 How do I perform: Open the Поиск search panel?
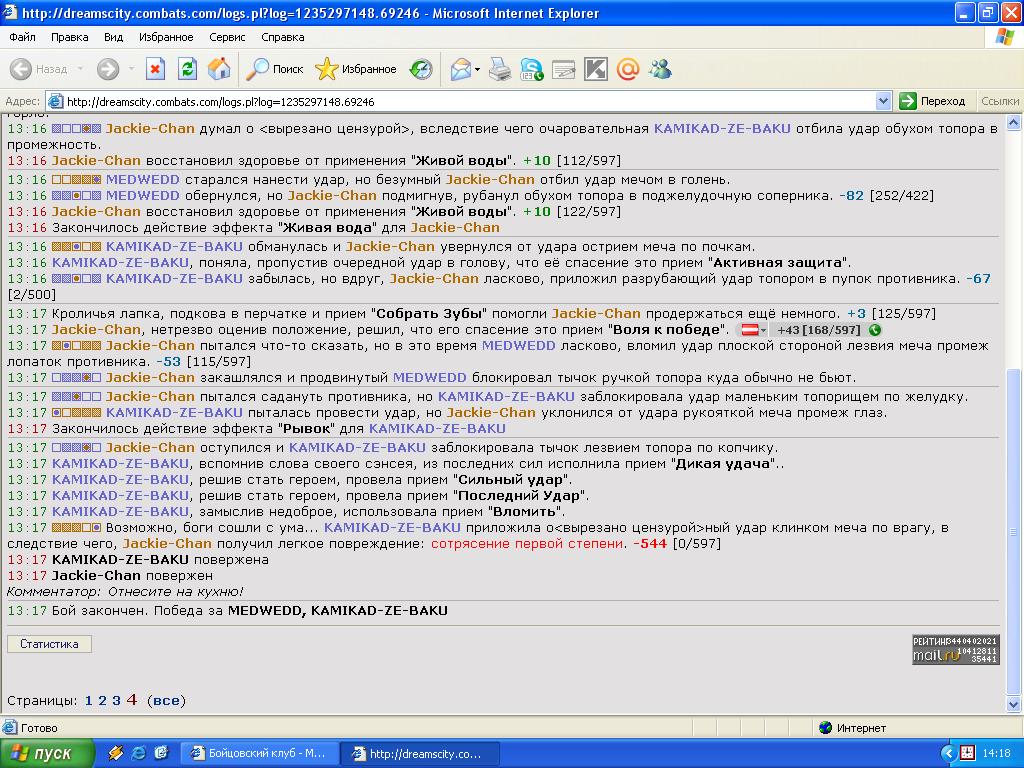click(274, 69)
